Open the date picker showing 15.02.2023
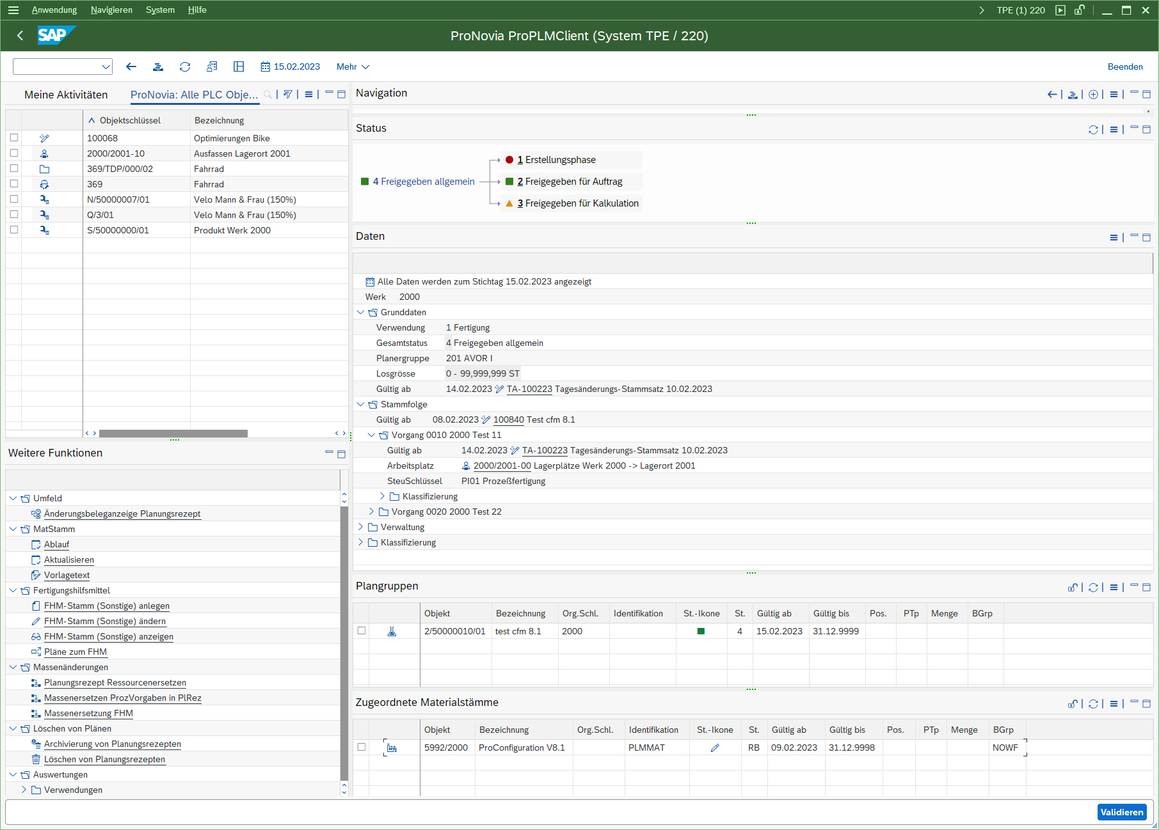The image size is (1159, 830). (x=290, y=67)
